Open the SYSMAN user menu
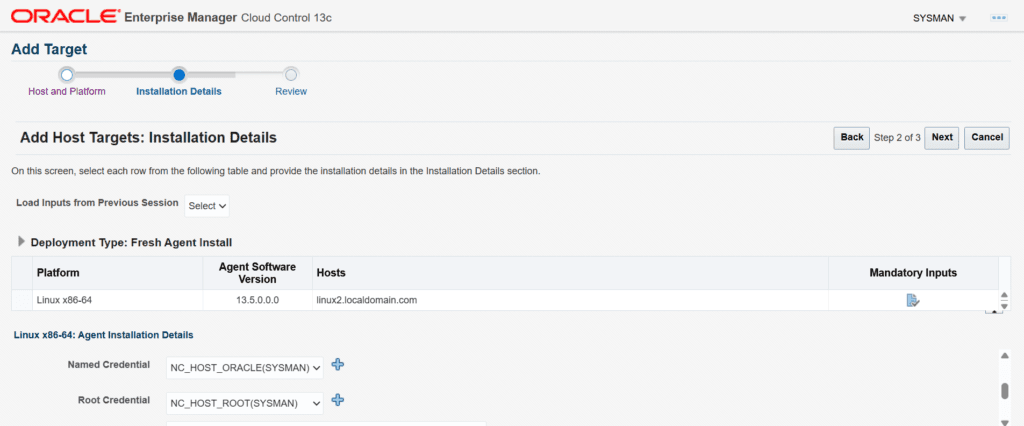The image size is (1024, 426). point(939,18)
